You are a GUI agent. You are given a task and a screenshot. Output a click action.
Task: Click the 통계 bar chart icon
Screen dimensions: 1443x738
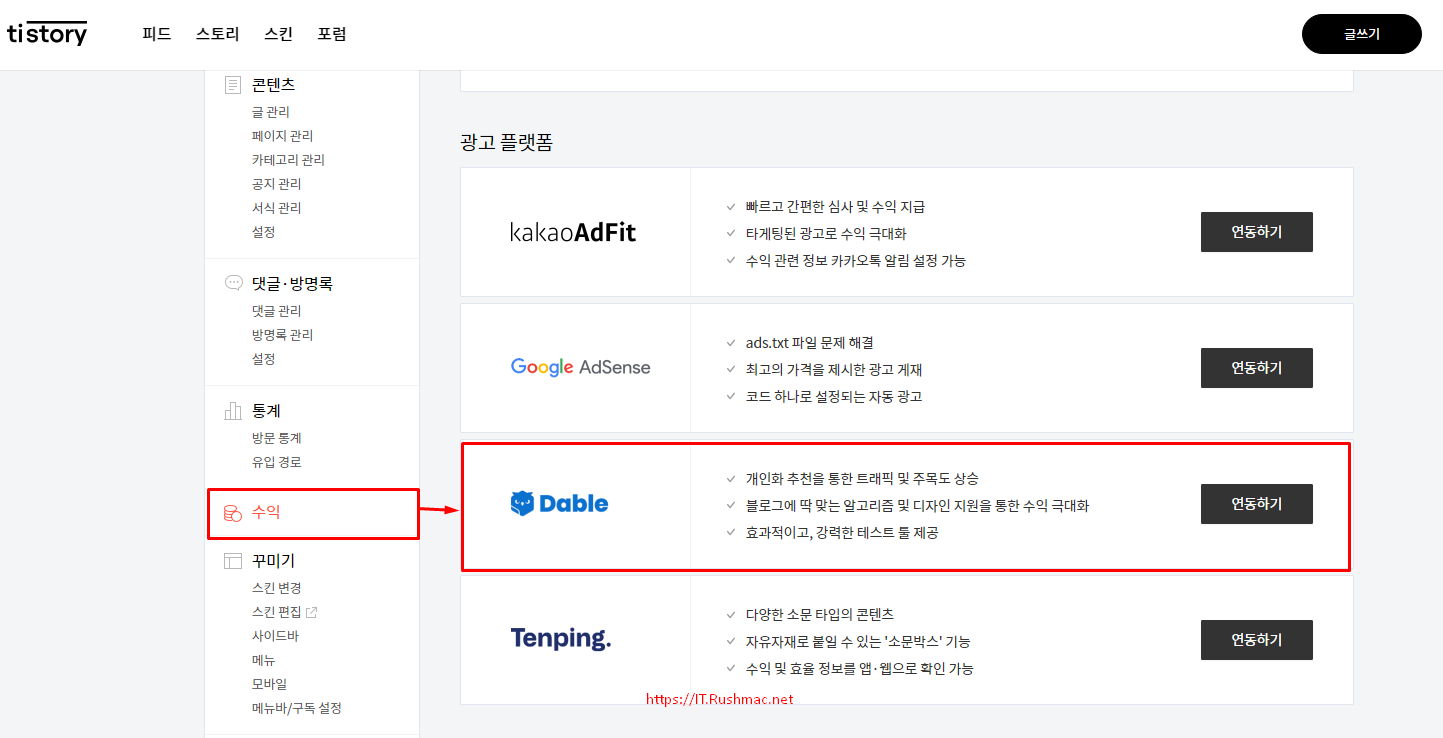point(233,410)
